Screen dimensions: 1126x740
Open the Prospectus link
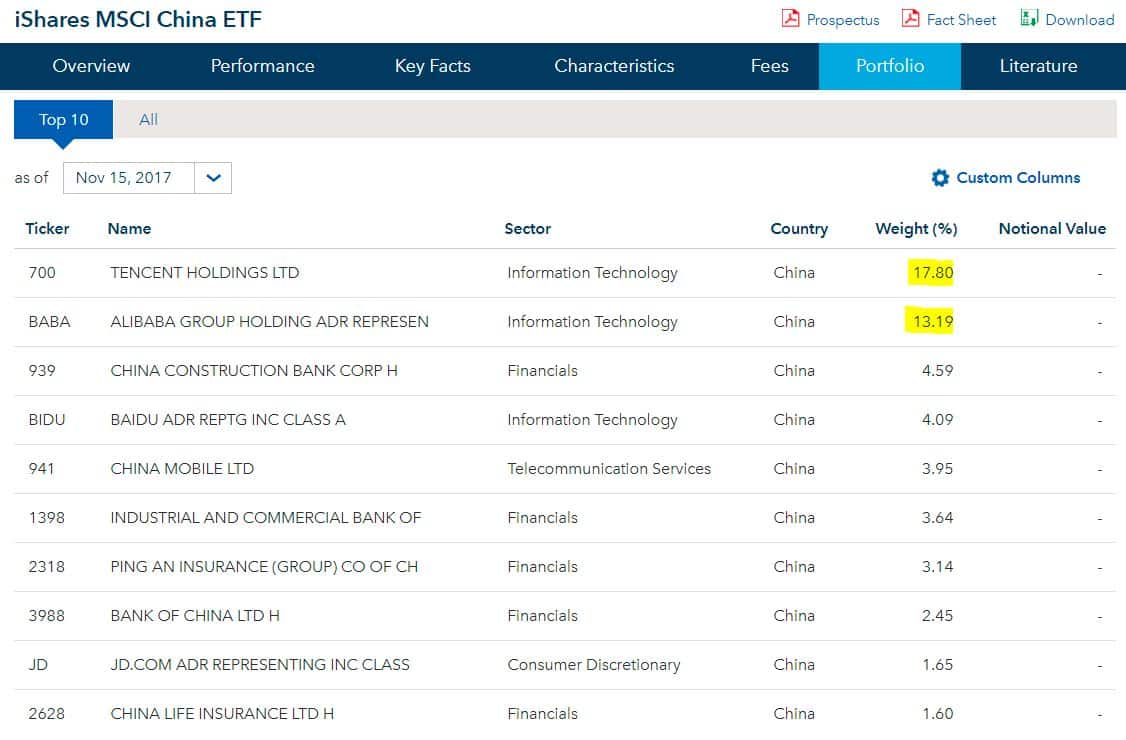[x=843, y=20]
